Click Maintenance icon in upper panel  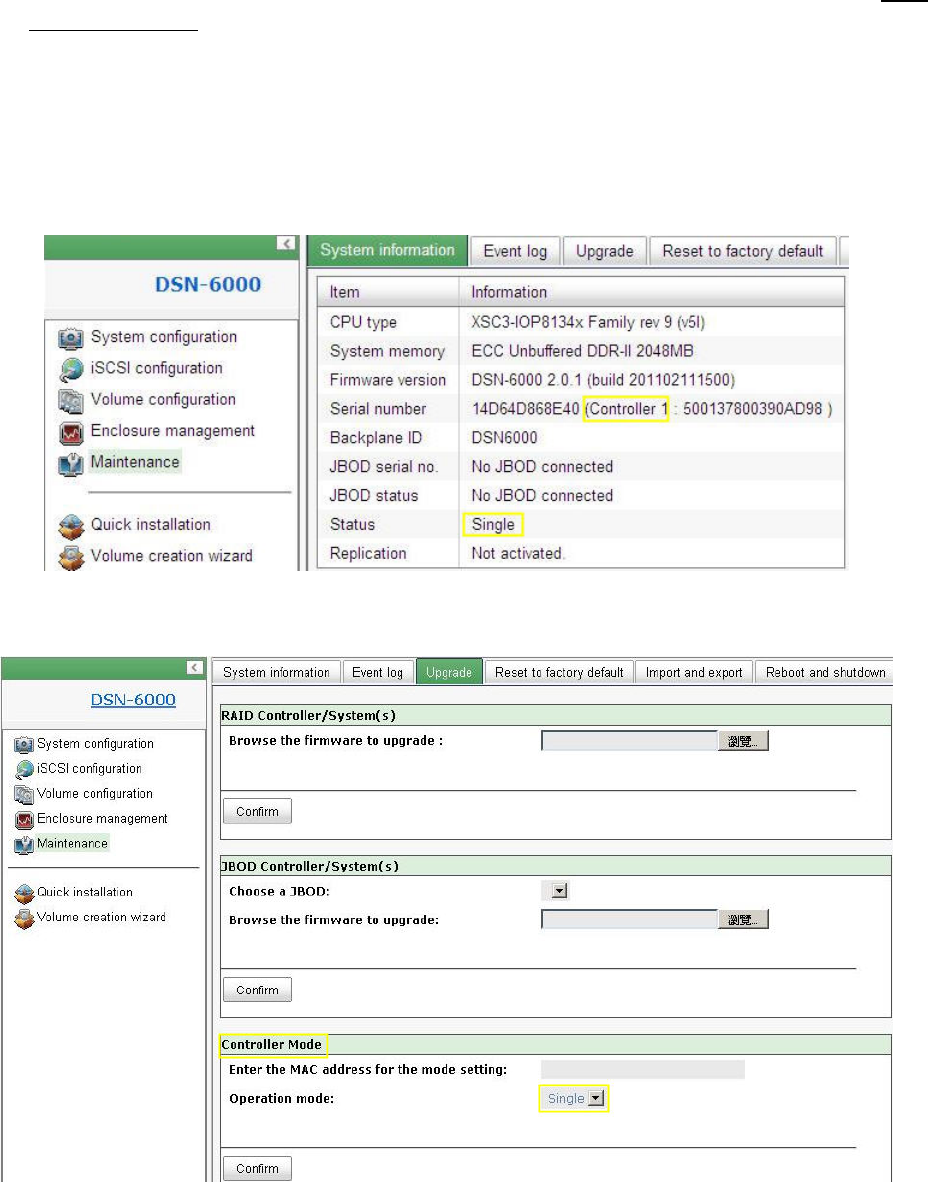[x=71, y=464]
